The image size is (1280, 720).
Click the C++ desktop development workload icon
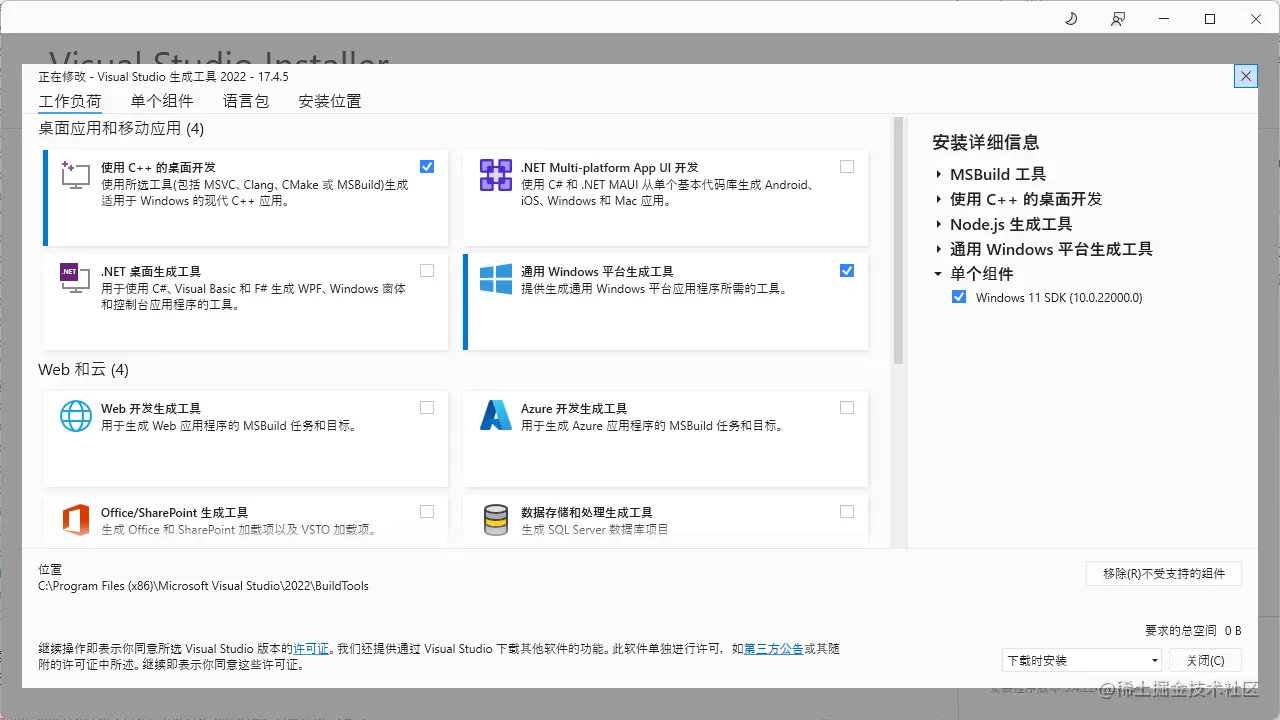(76, 175)
